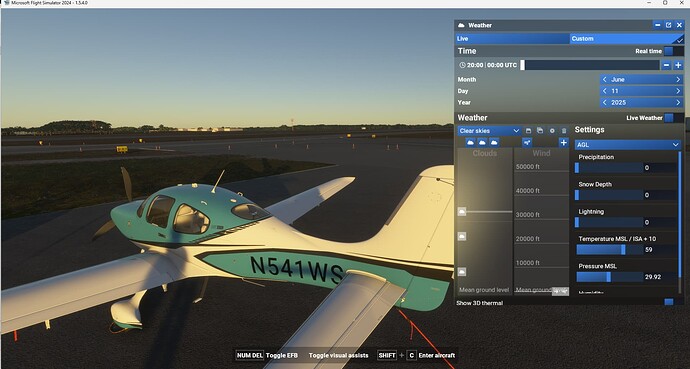Viewport: 690px width, 369px height.
Task: Click the wind layer icon above Wind
Action: tap(527, 142)
